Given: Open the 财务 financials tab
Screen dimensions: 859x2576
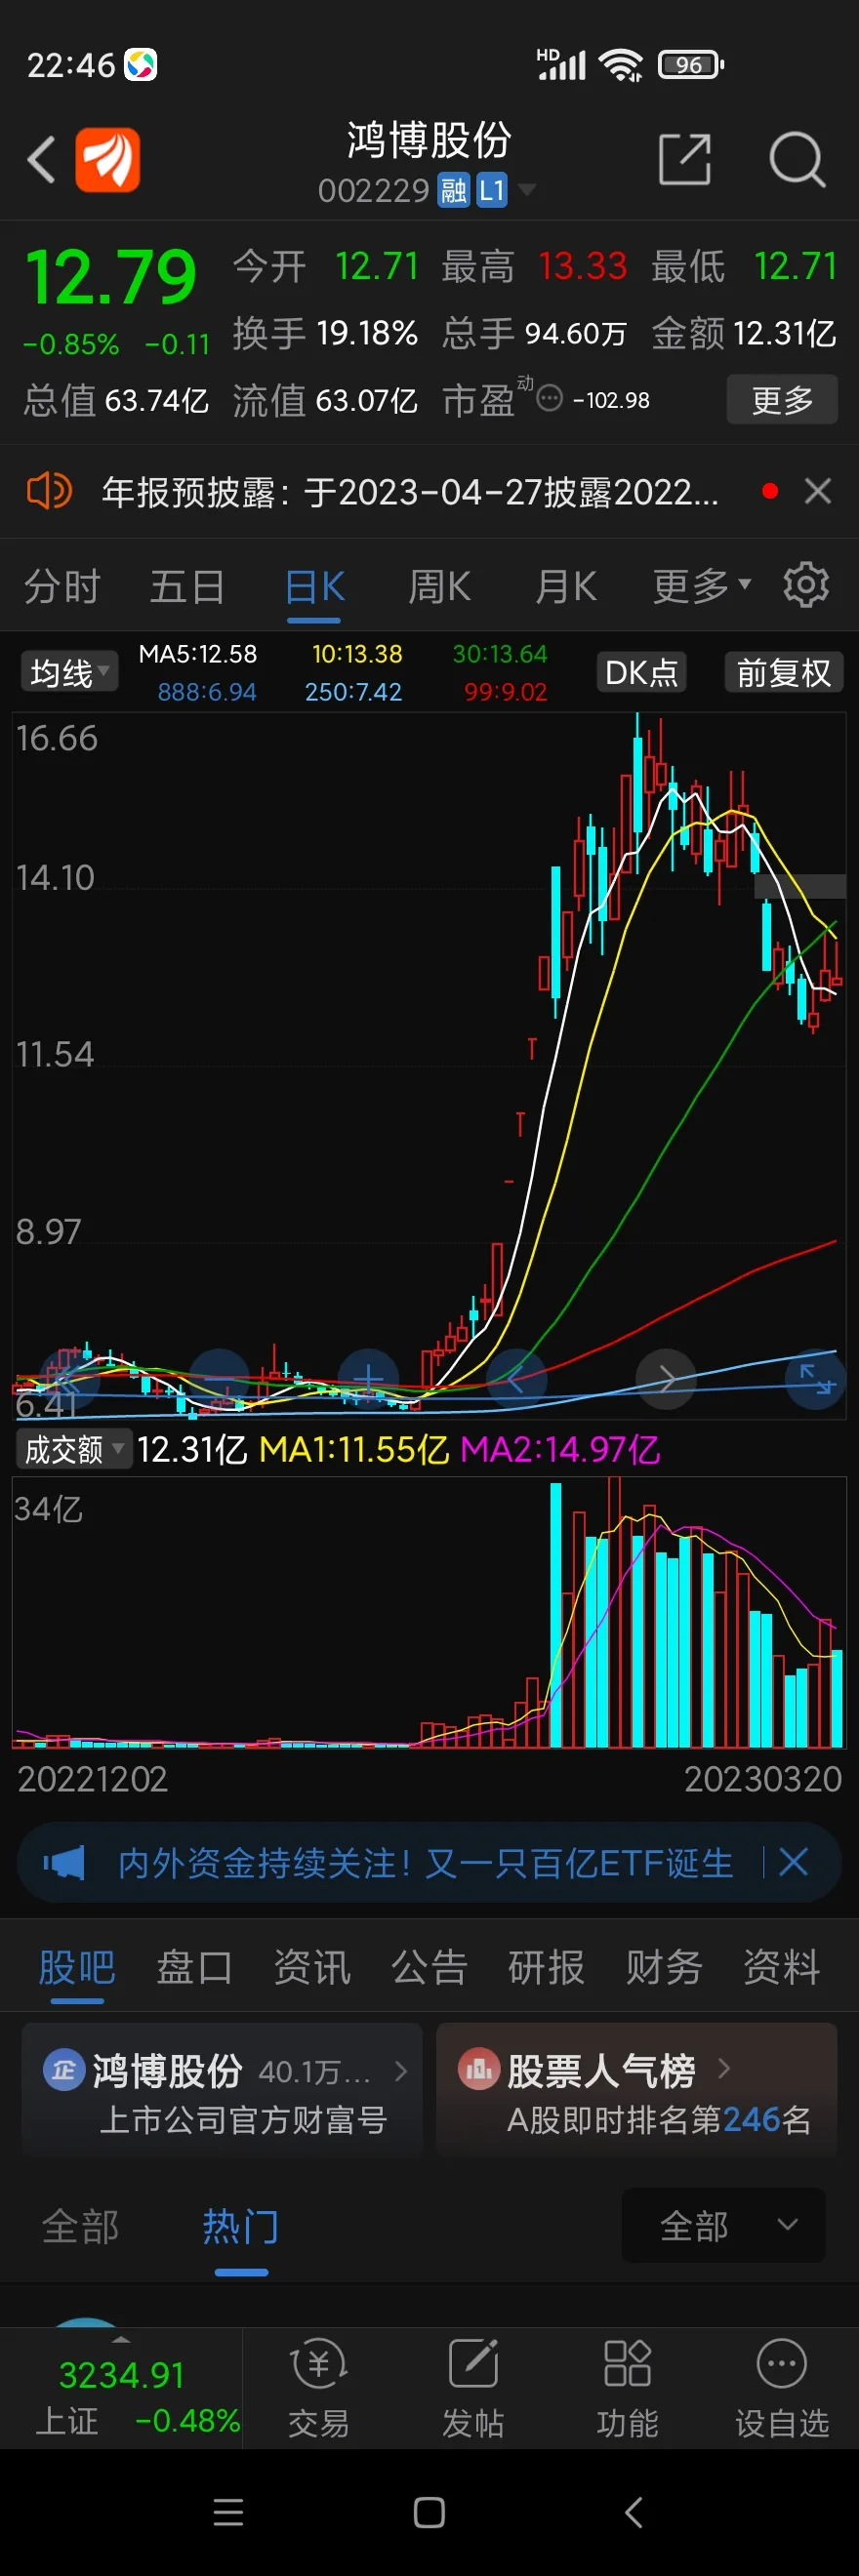Looking at the screenshot, I should coord(664,1967).
